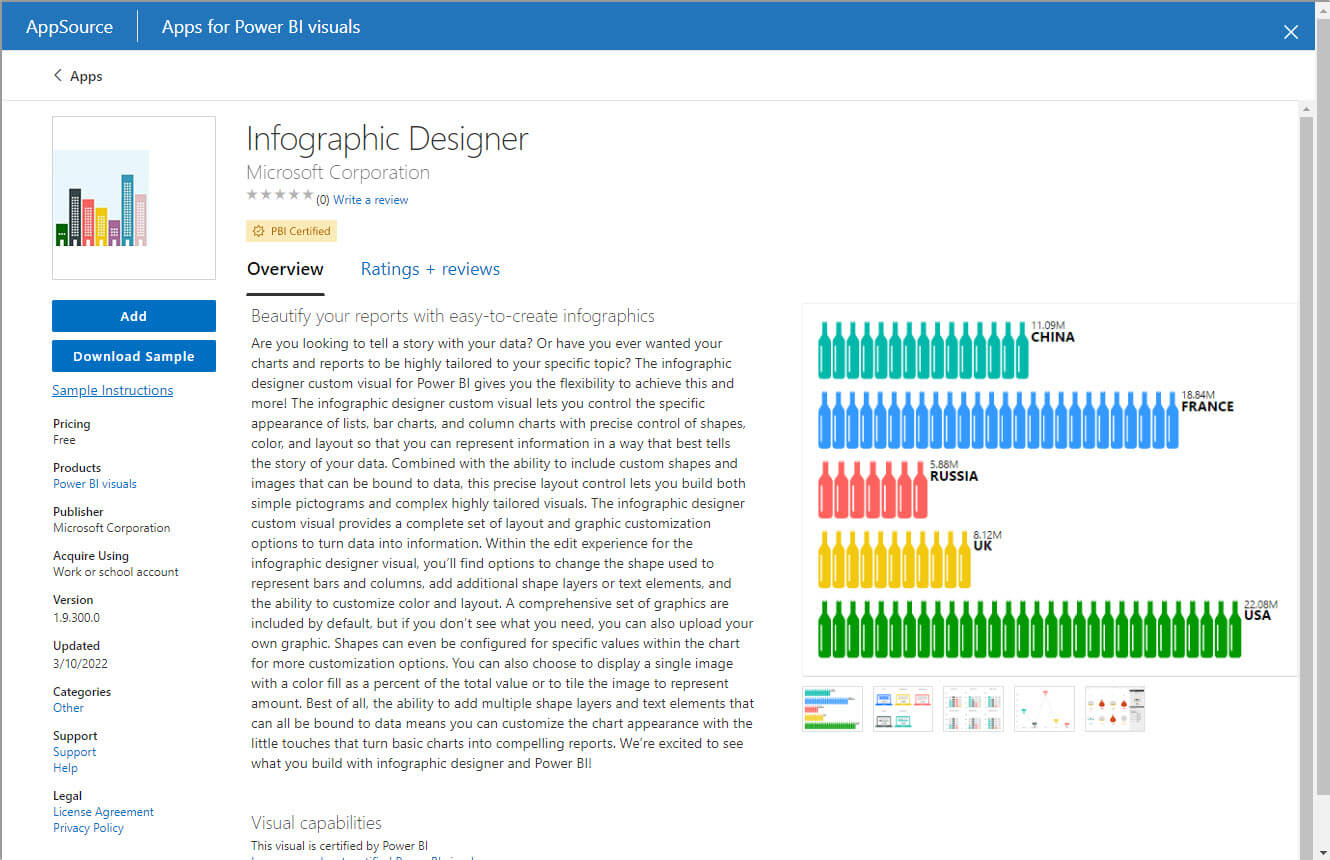Switch to Ratings + reviews tab

pyautogui.click(x=430, y=269)
